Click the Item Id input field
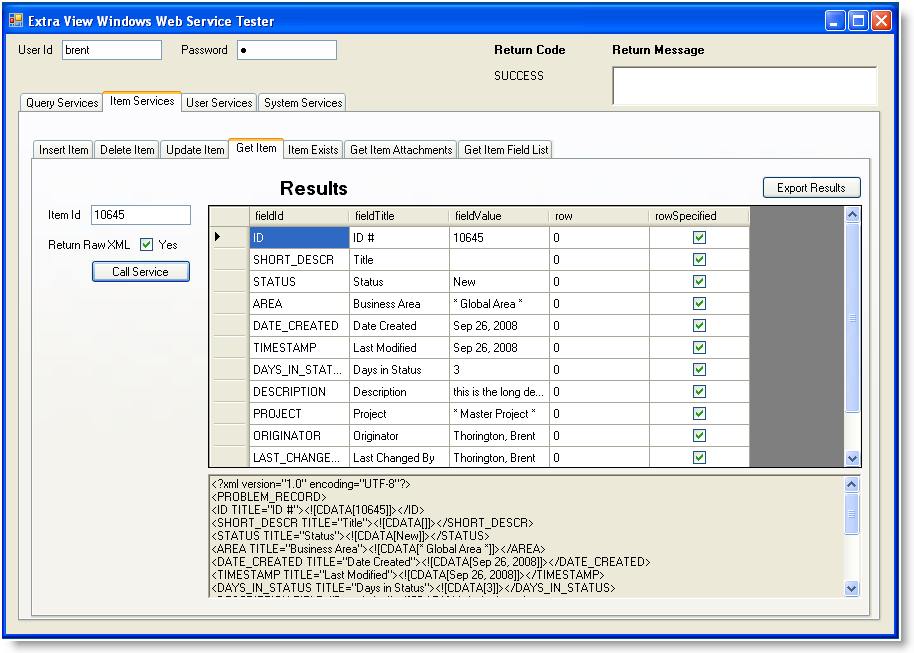 point(140,215)
